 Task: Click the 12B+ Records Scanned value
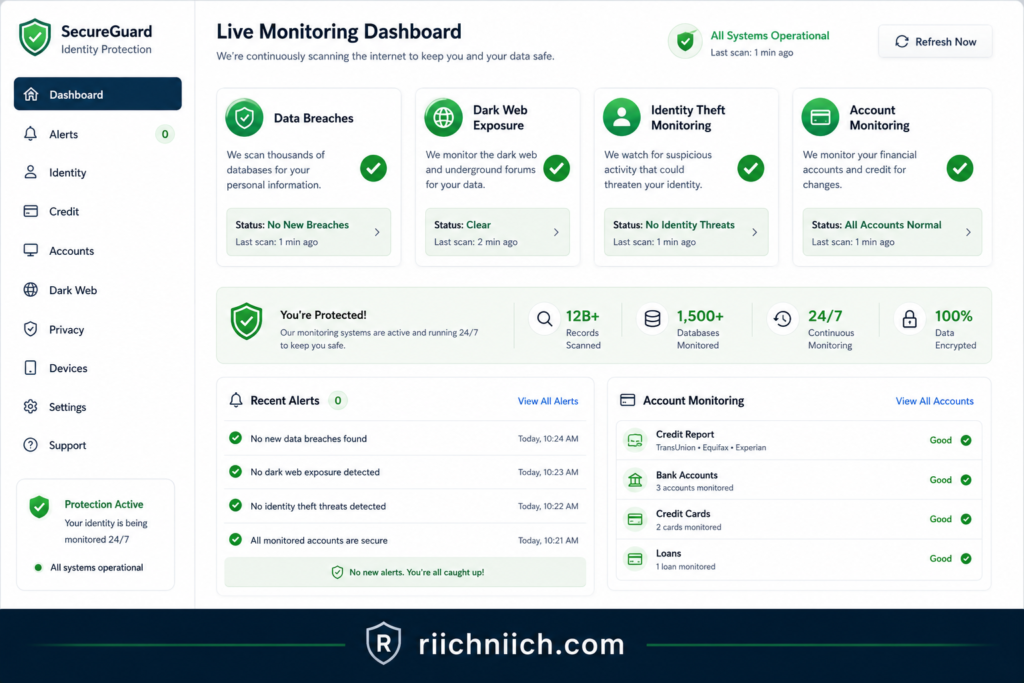coord(583,316)
